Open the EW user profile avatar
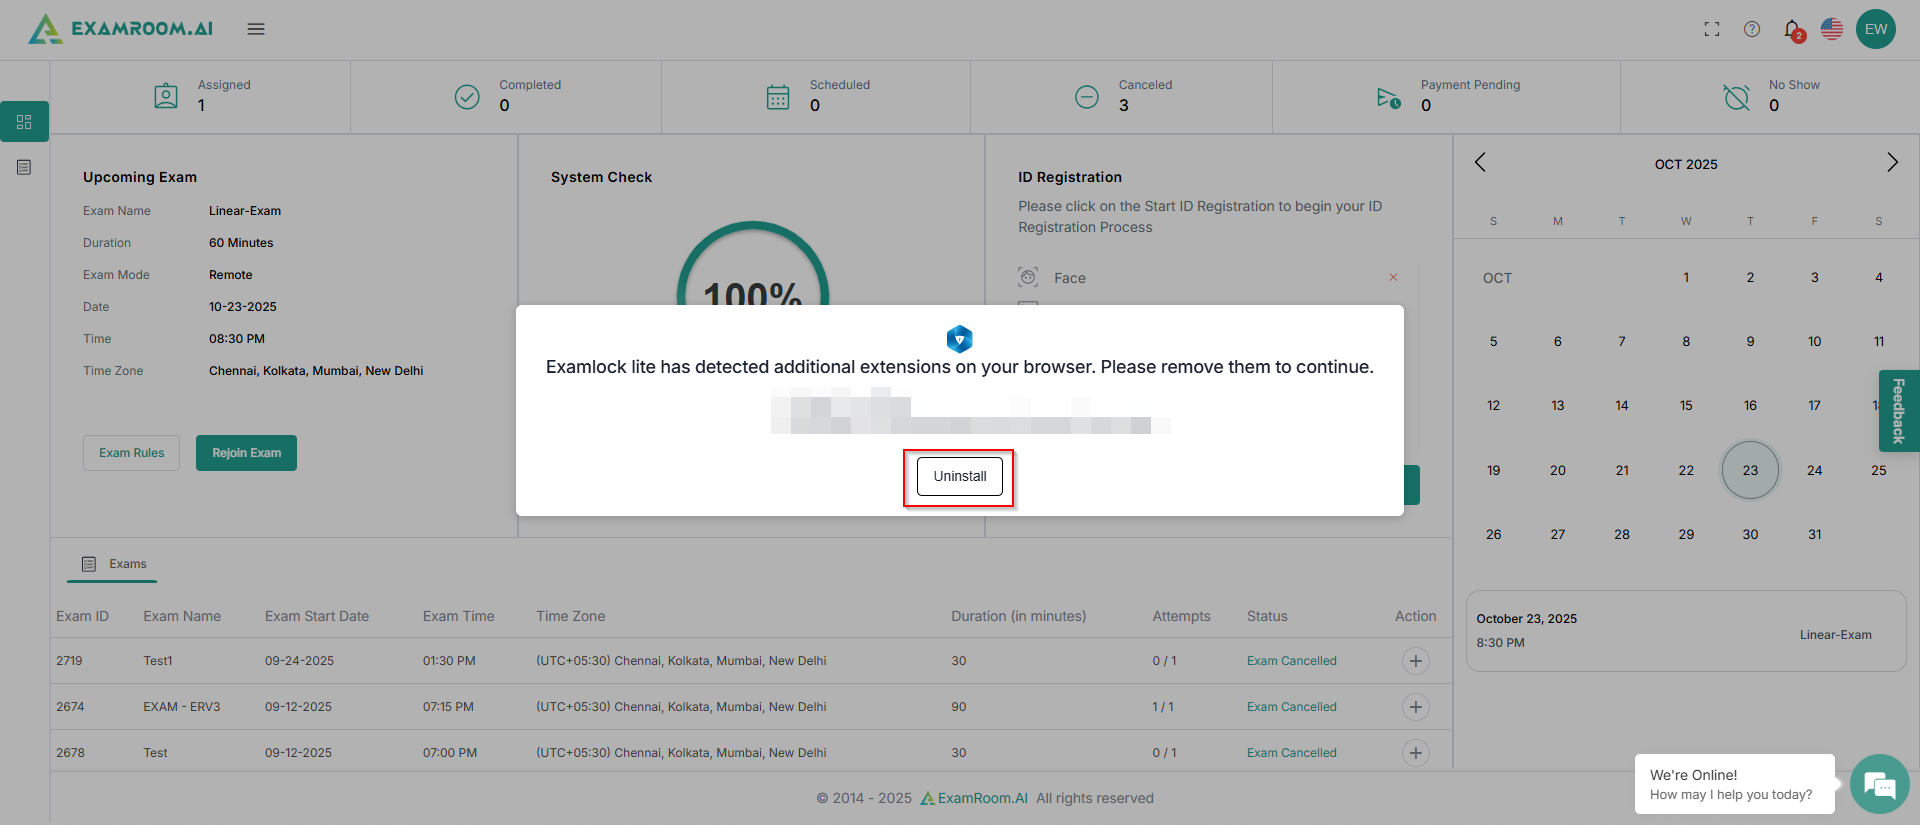The width and height of the screenshot is (1920, 825). pos(1876,29)
